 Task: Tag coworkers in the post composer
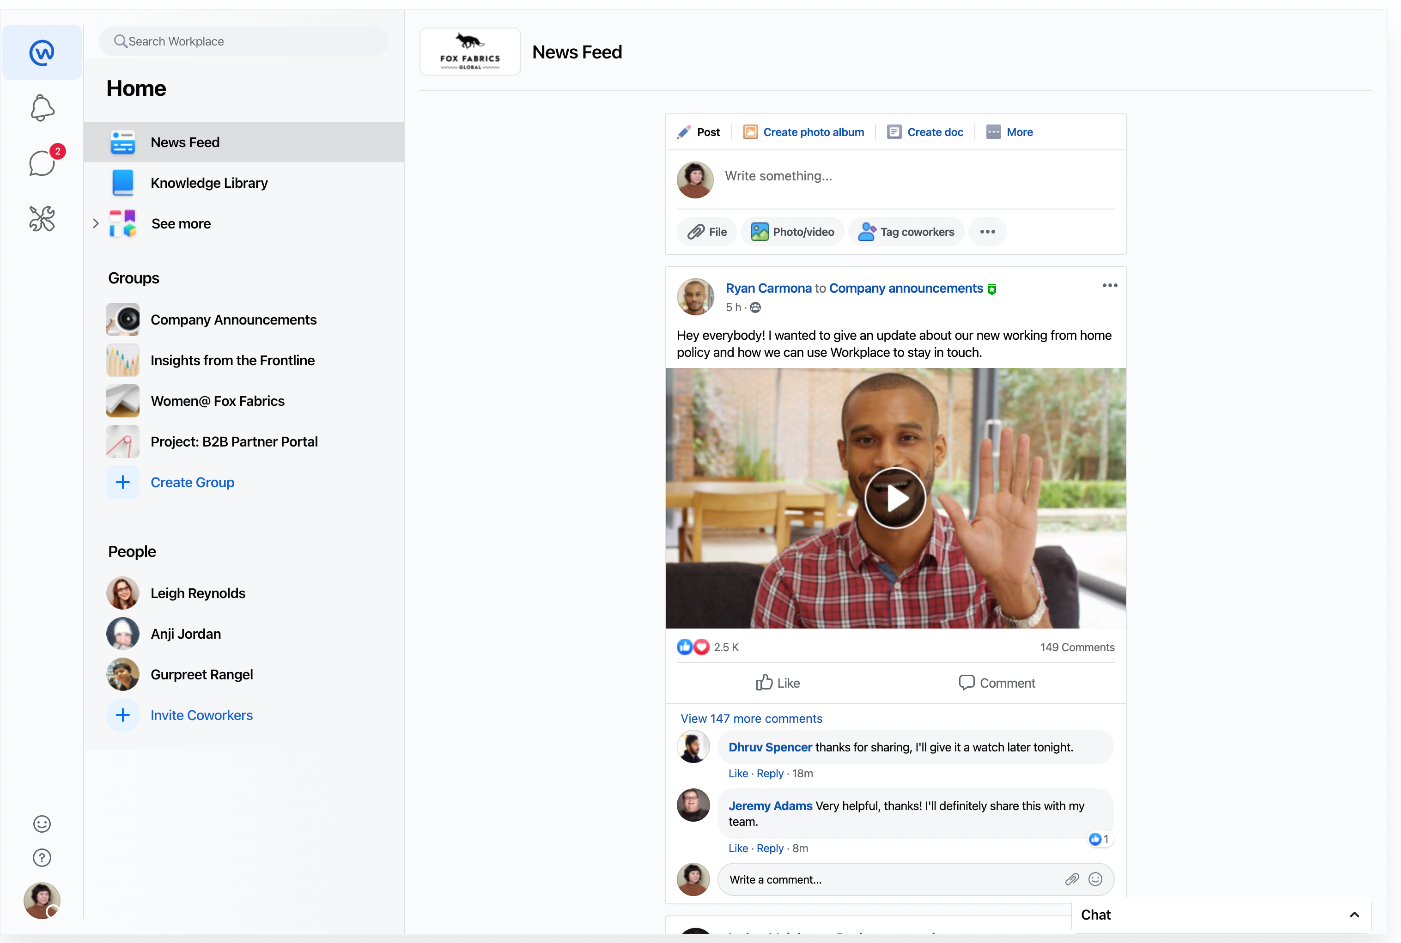[x=906, y=231]
